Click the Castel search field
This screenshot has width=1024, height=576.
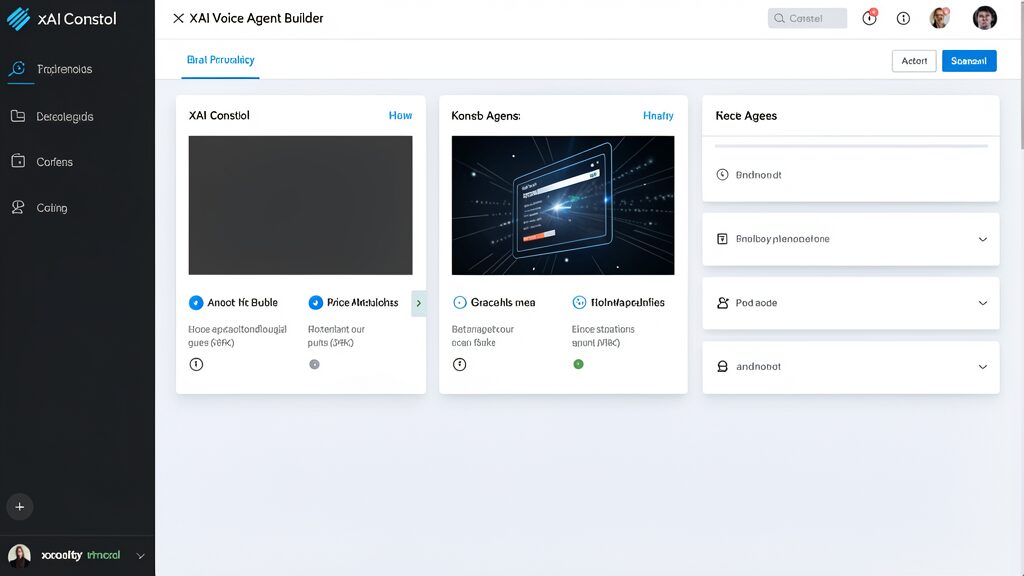tap(807, 18)
